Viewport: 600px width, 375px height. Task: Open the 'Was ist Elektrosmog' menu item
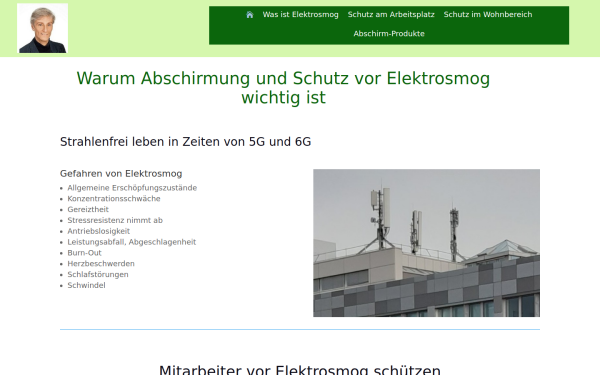(x=300, y=15)
